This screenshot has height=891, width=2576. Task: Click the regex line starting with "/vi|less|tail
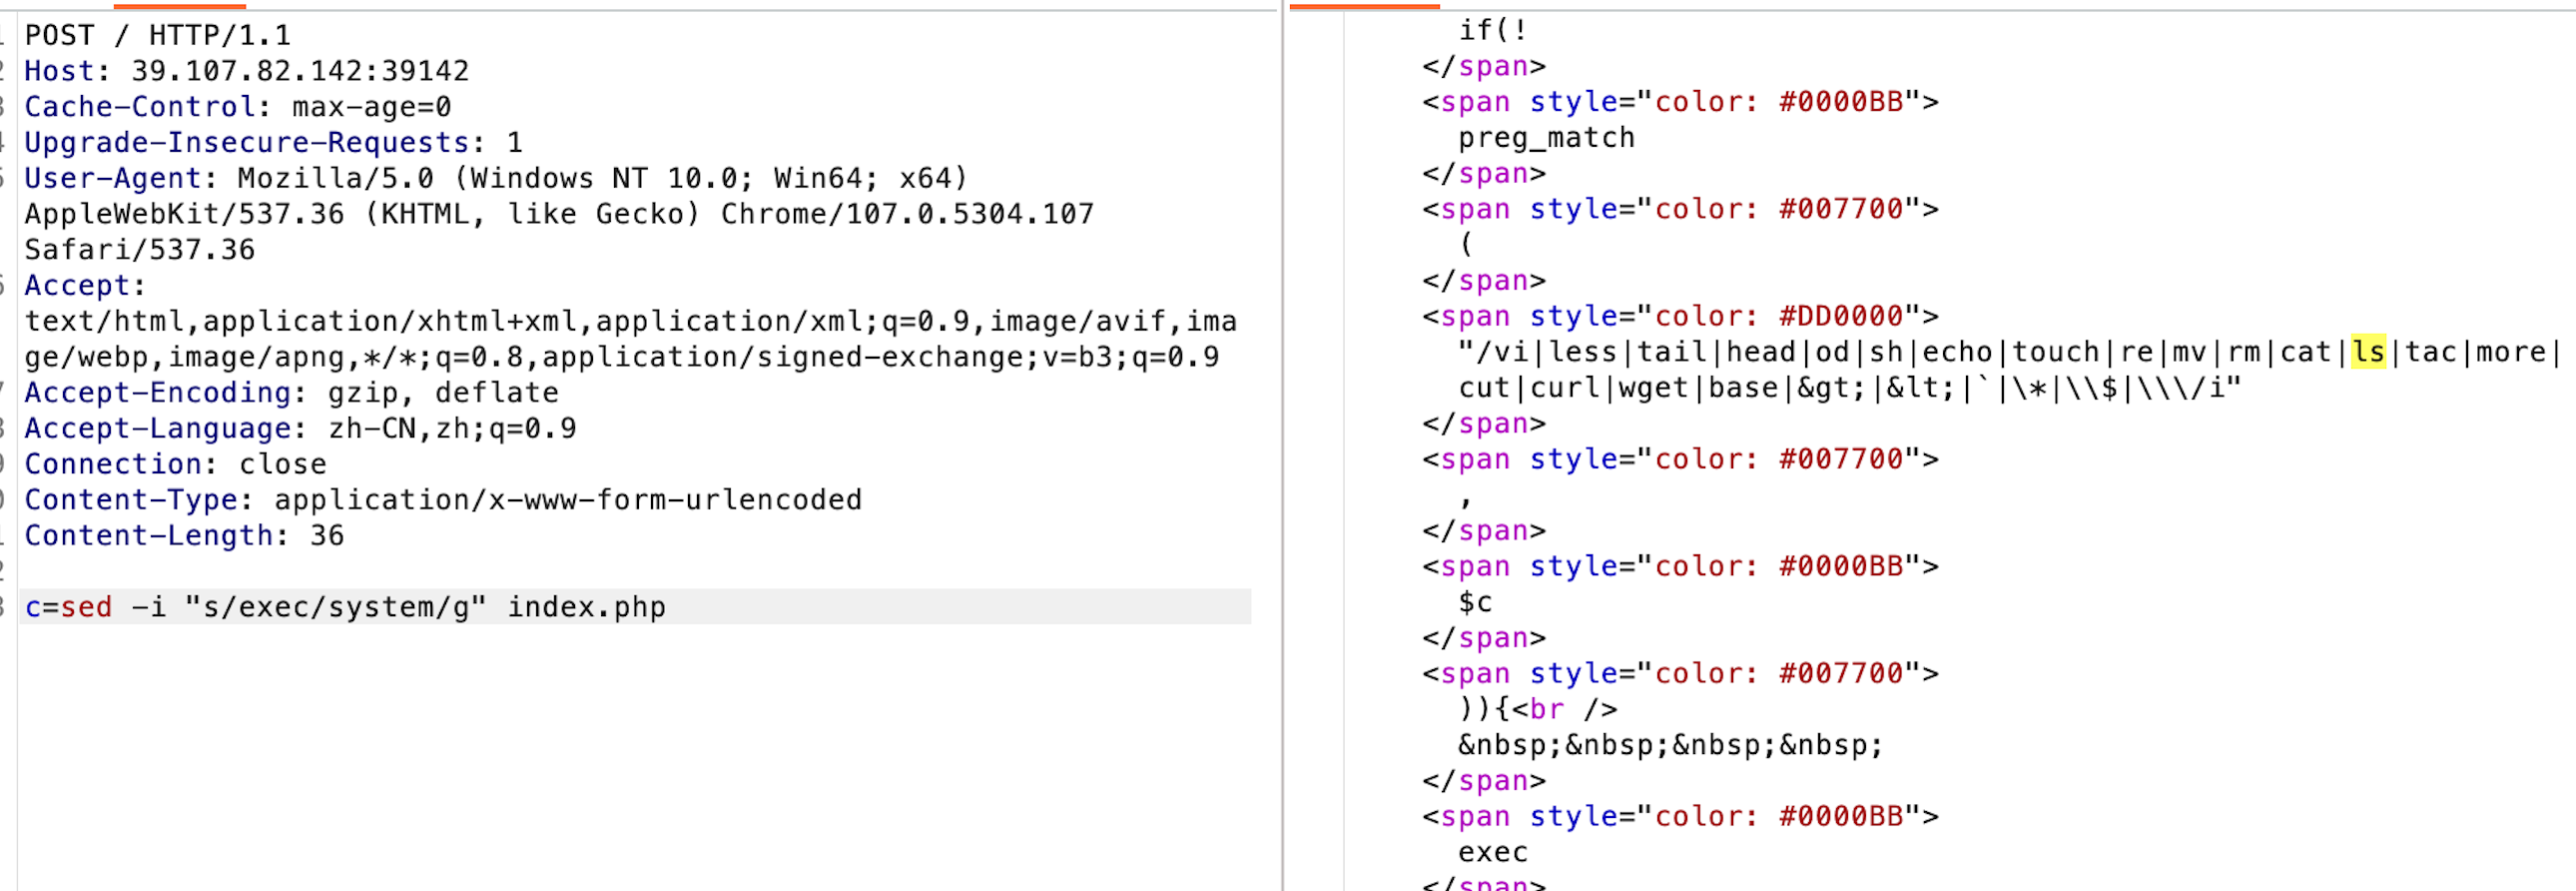point(2011,352)
